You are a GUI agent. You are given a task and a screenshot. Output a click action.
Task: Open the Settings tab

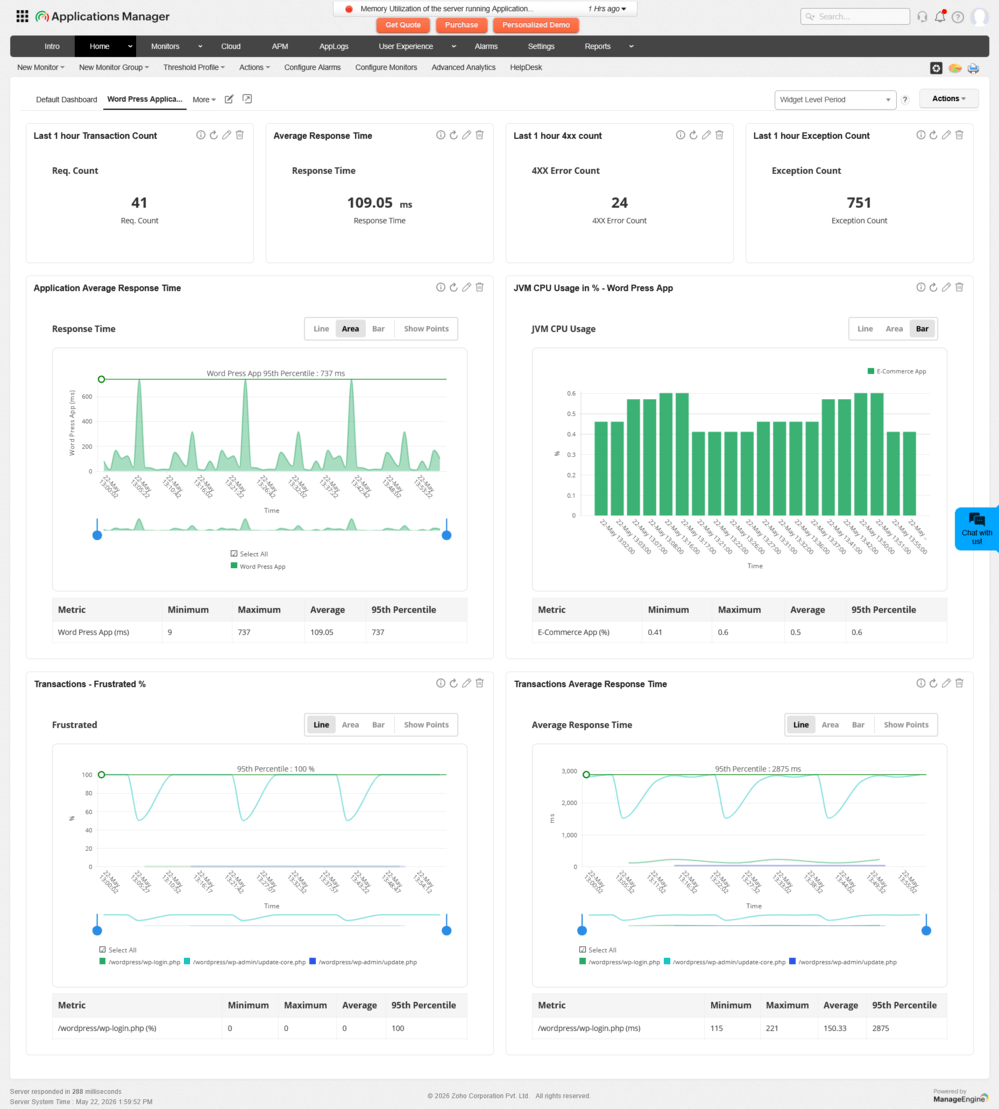[541, 47]
